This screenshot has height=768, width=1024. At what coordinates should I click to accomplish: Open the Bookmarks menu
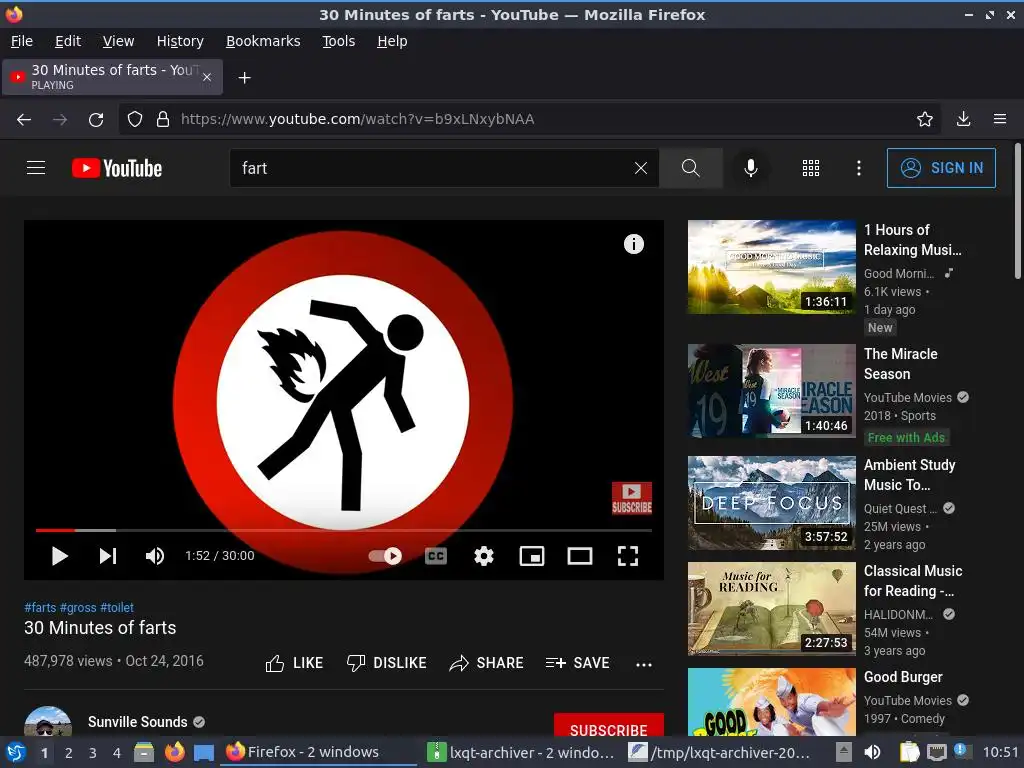[263, 41]
